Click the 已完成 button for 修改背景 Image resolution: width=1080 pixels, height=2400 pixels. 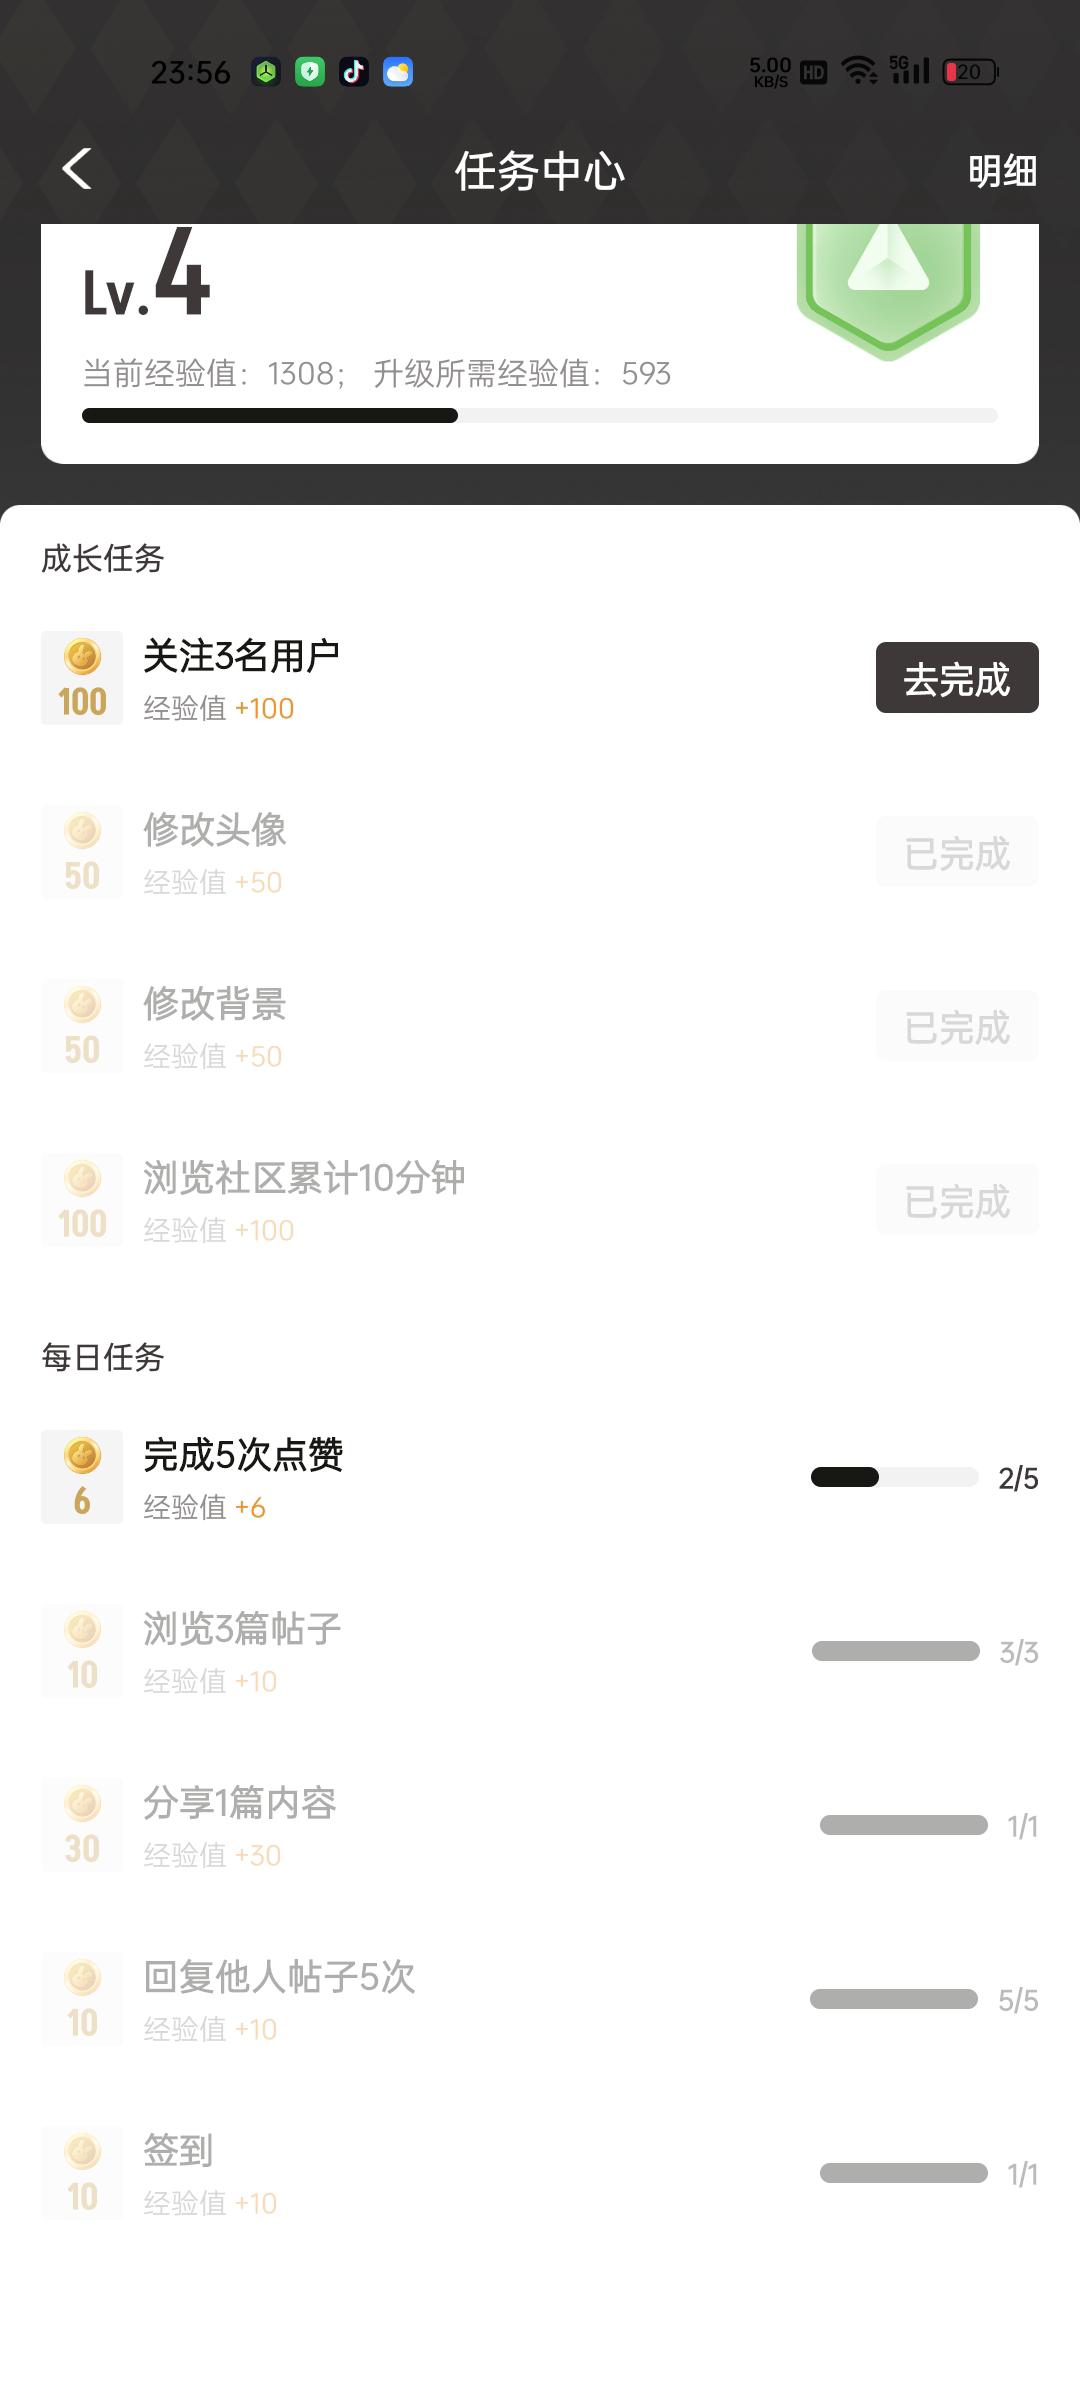point(957,1026)
